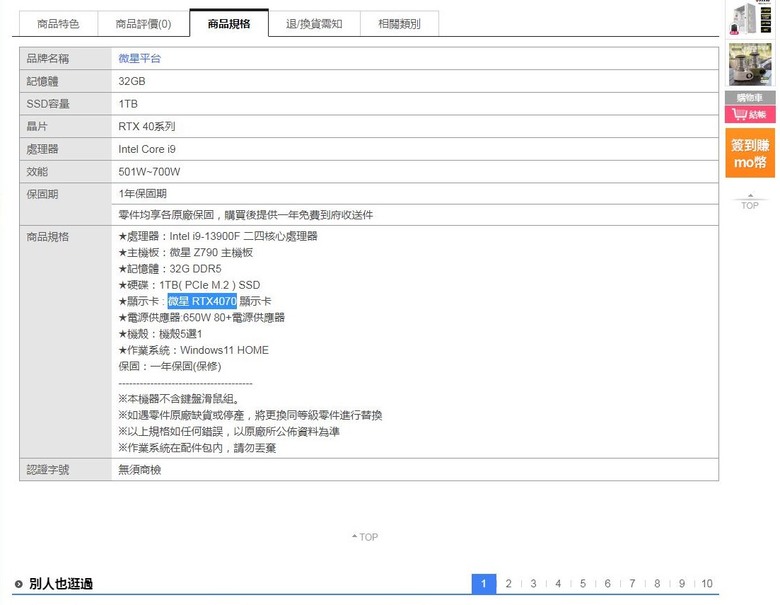Click the 認證字號 row label

pos(48,470)
